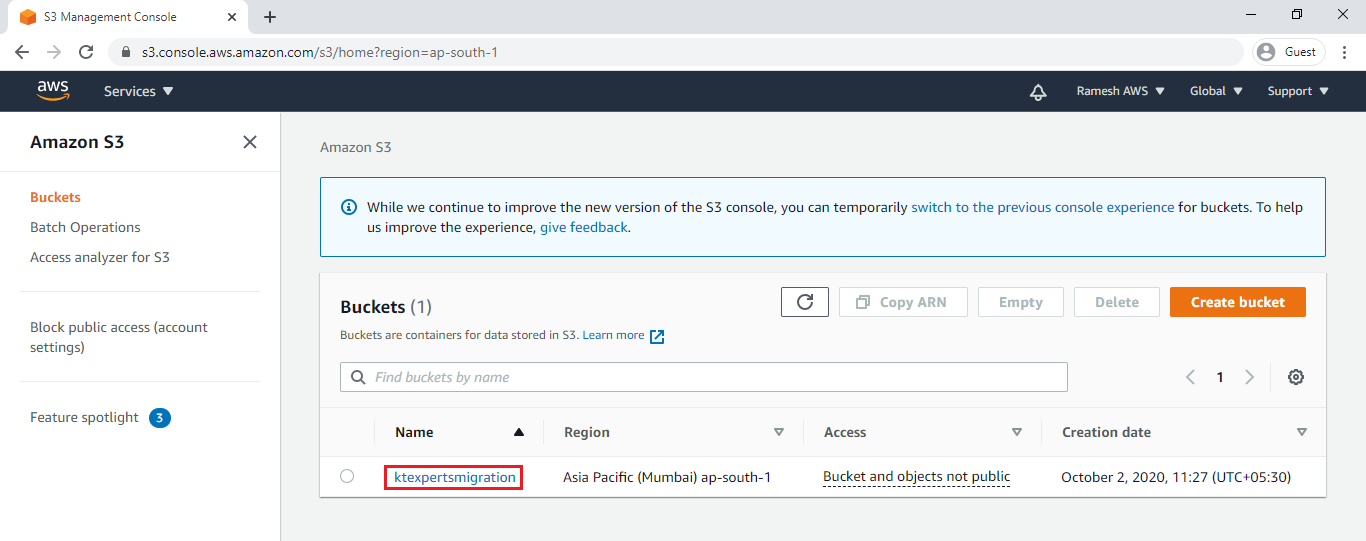1366x541 pixels.
Task: Click the give feedback link
Action: [584, 227]
